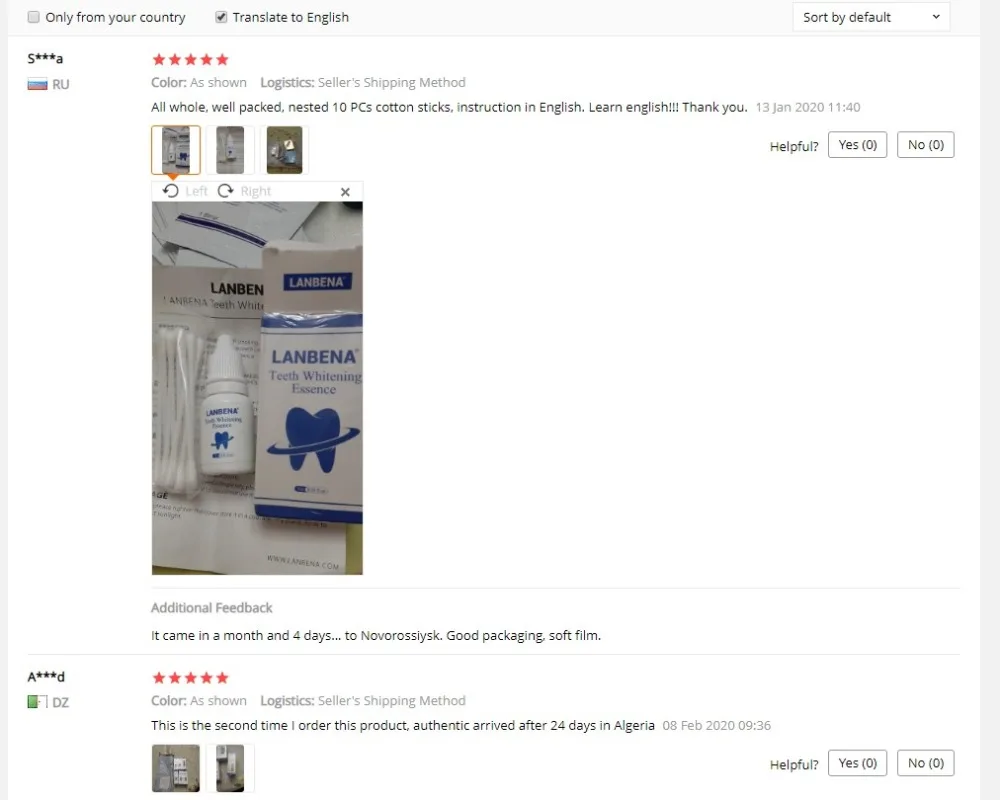Viewport: 1000px width, 800px height.
Task: Vote No (0) on S***a's review
Action: pyautogui.click(x=925, y=145)
